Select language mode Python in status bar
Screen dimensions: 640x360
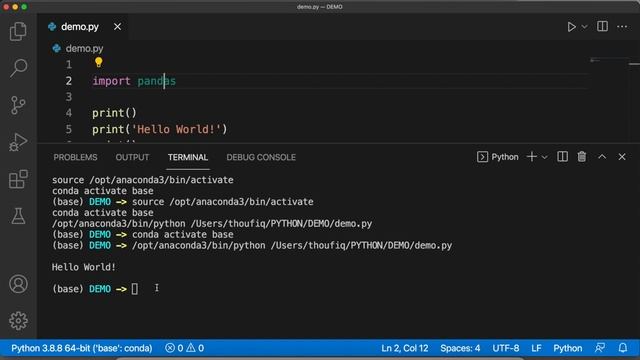(568, 348)
